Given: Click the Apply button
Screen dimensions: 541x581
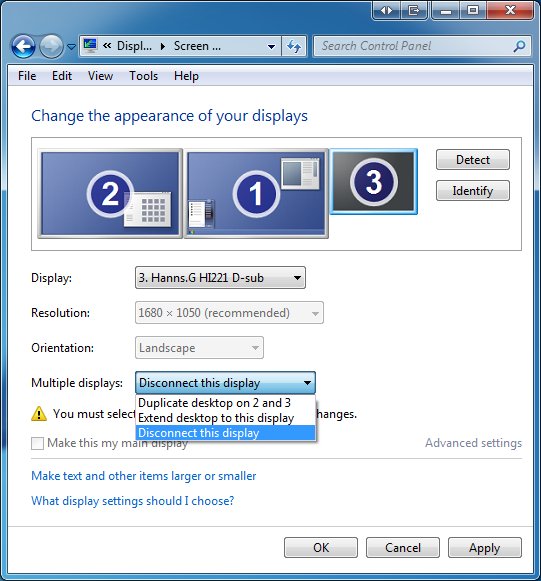Looking at the screenshot, I should pos(485,548).
